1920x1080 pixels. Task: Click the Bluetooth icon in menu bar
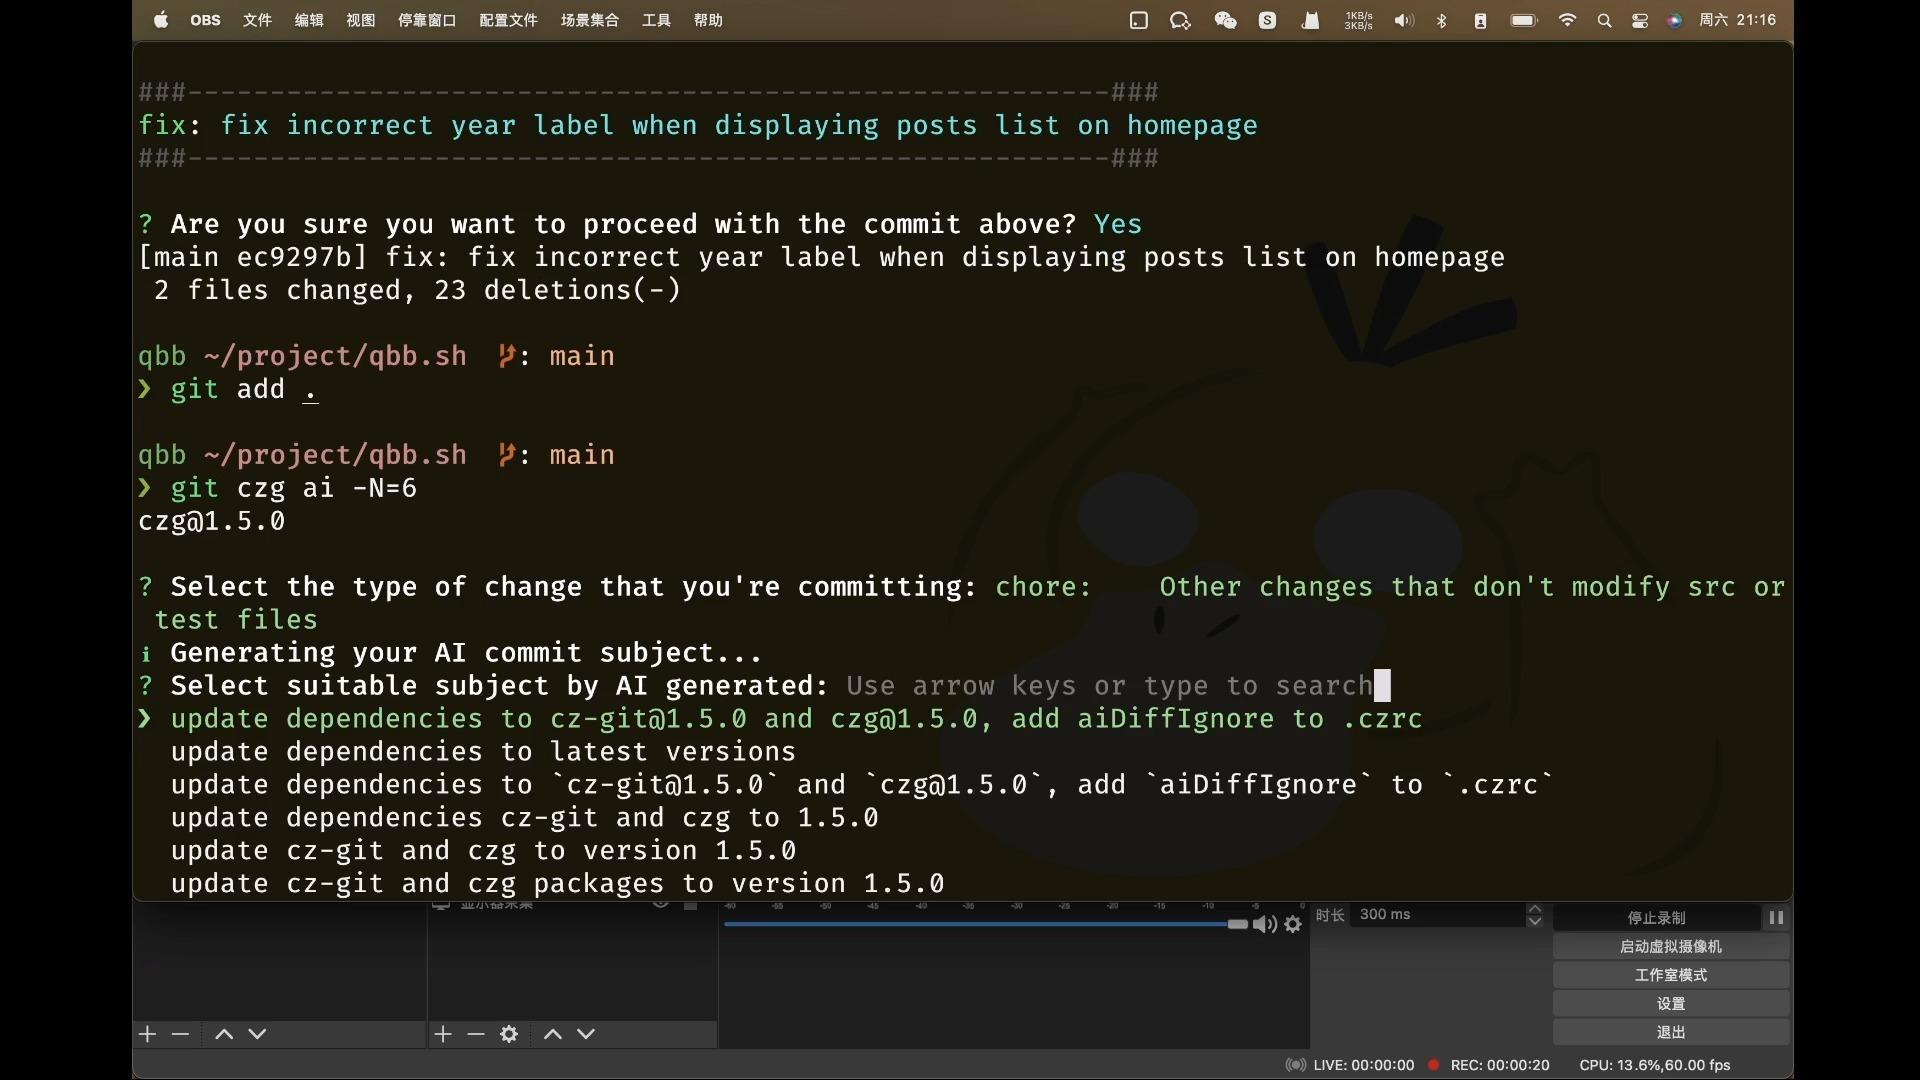[1440, 18]
